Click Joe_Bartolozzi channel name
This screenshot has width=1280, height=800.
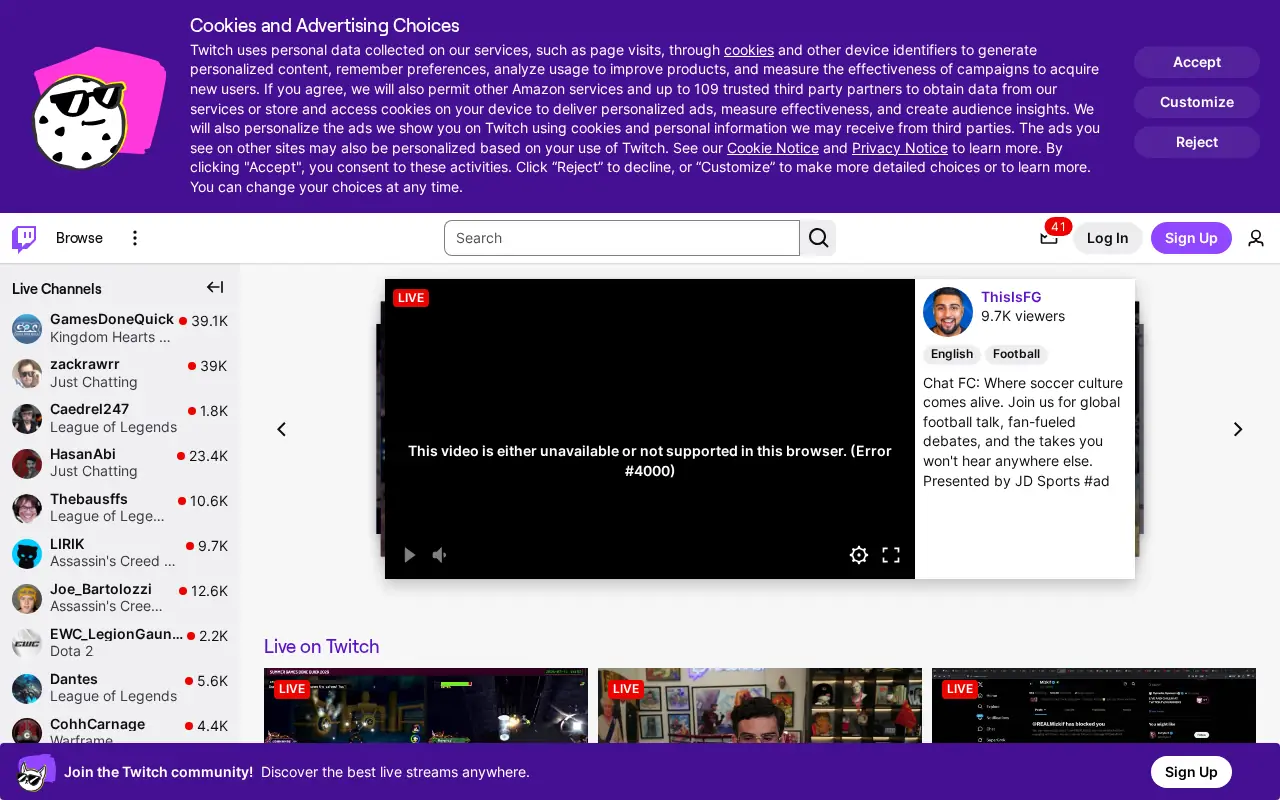101,589
